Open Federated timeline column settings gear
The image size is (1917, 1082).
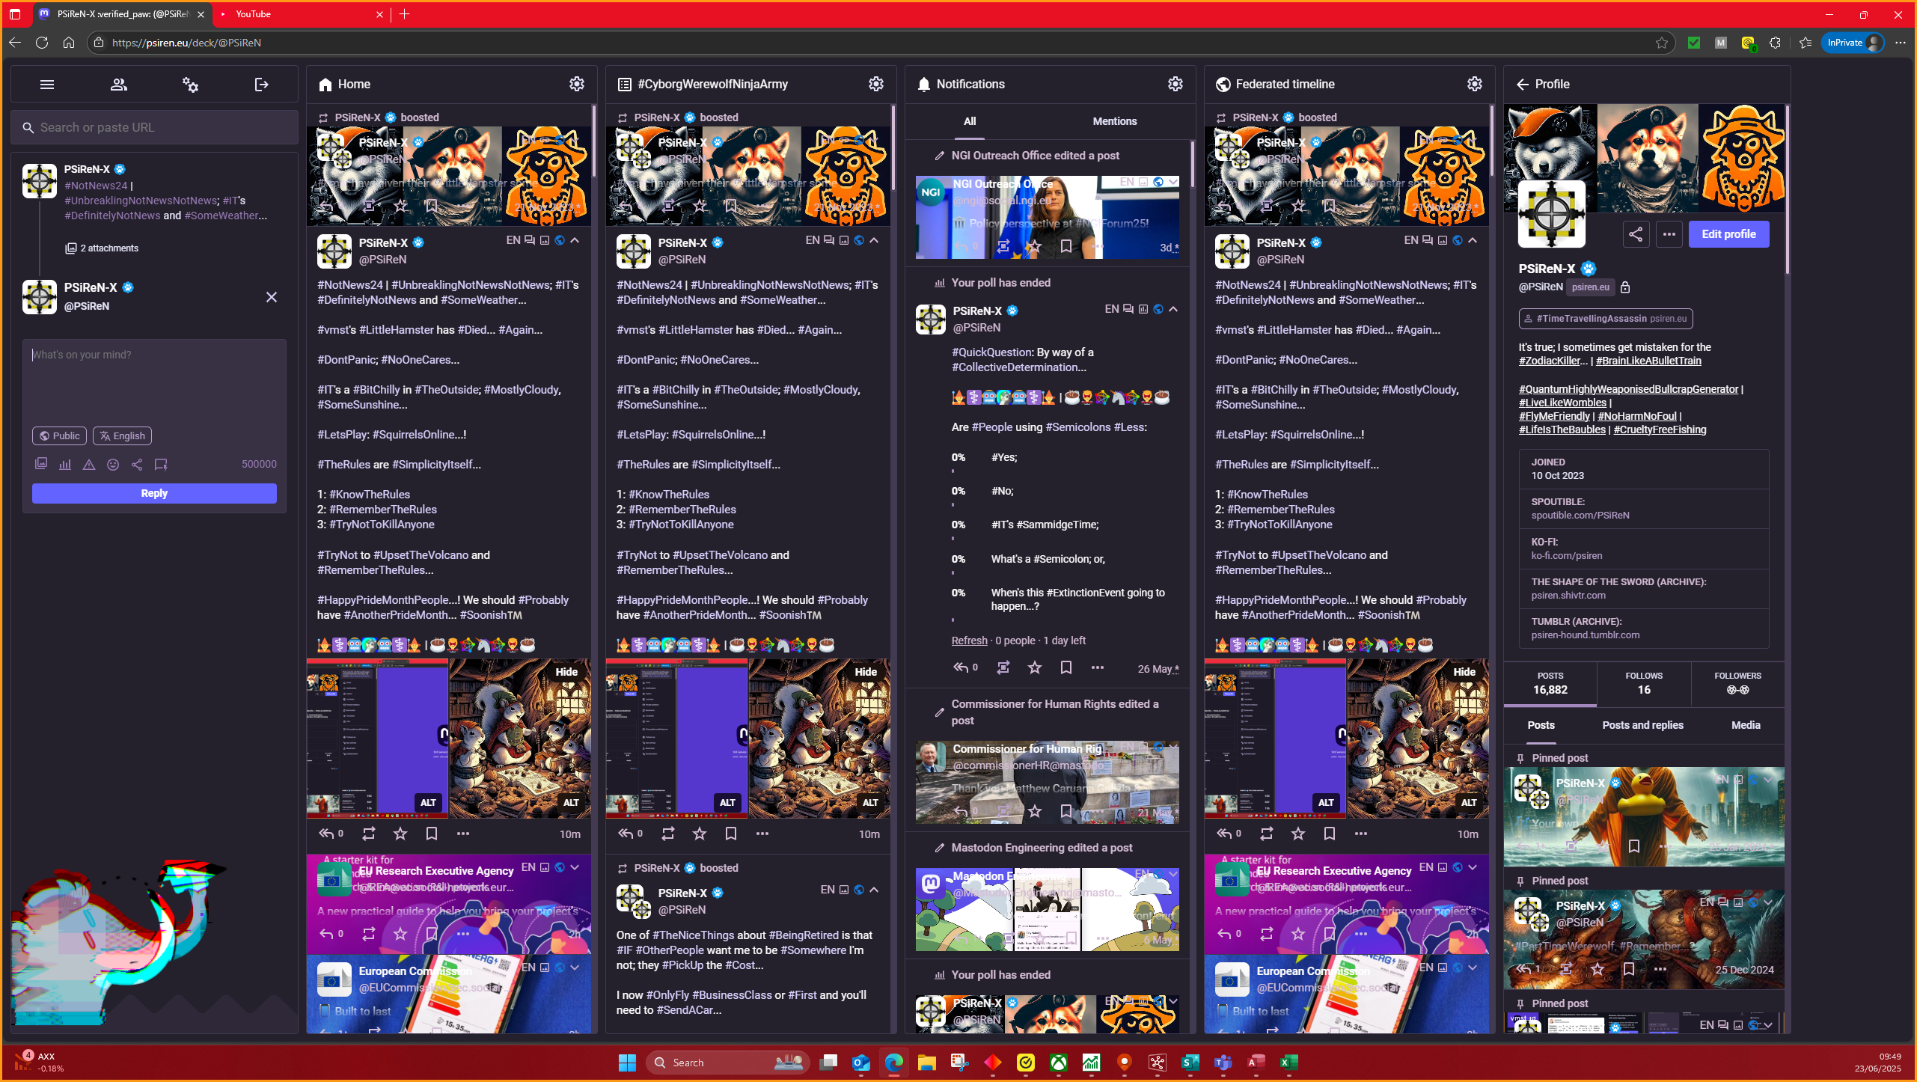(x=1474, y=84)
